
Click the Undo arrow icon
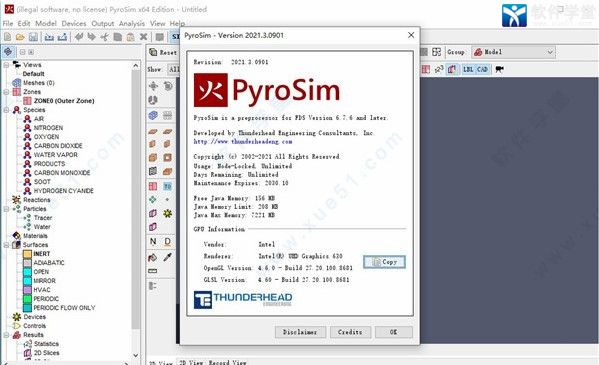[79, 37]
